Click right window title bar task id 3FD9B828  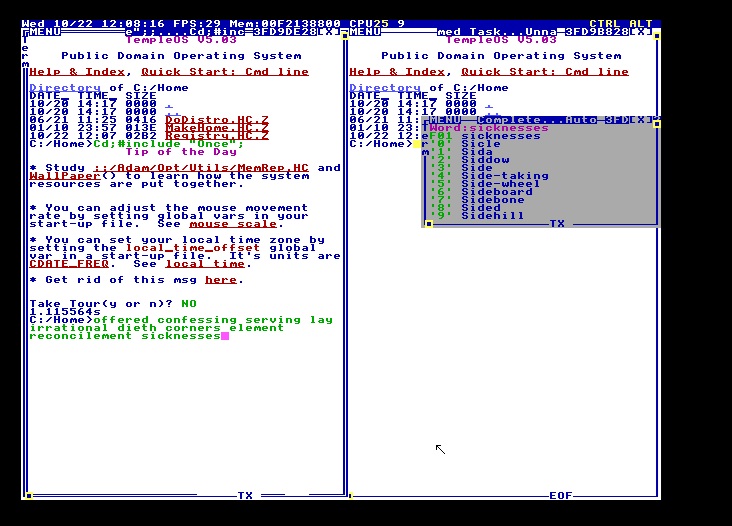click(x=597, y=32)
